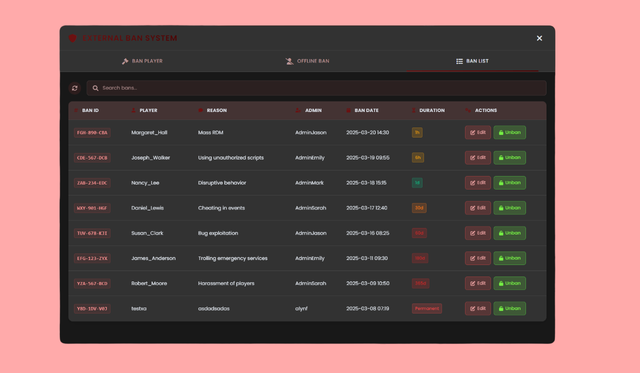Click the ban ID badge in Robert_Moore's row
The width and height of the screenshot is (640, 373).
pyautogui.click(x=92, y=284)
